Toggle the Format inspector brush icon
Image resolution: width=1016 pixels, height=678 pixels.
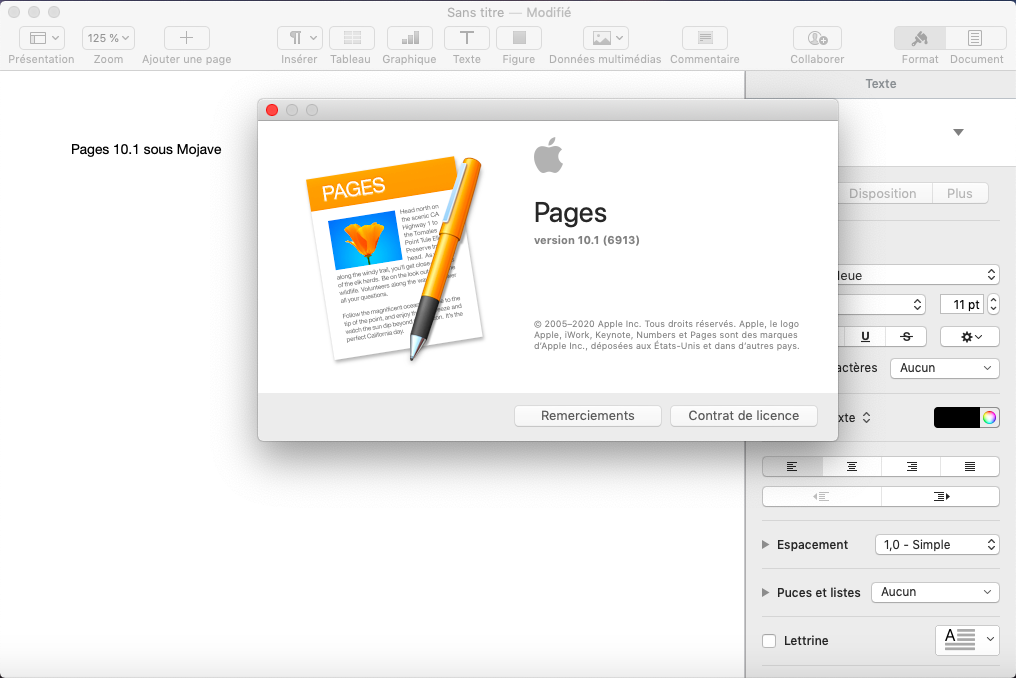[x=920, y=38]
